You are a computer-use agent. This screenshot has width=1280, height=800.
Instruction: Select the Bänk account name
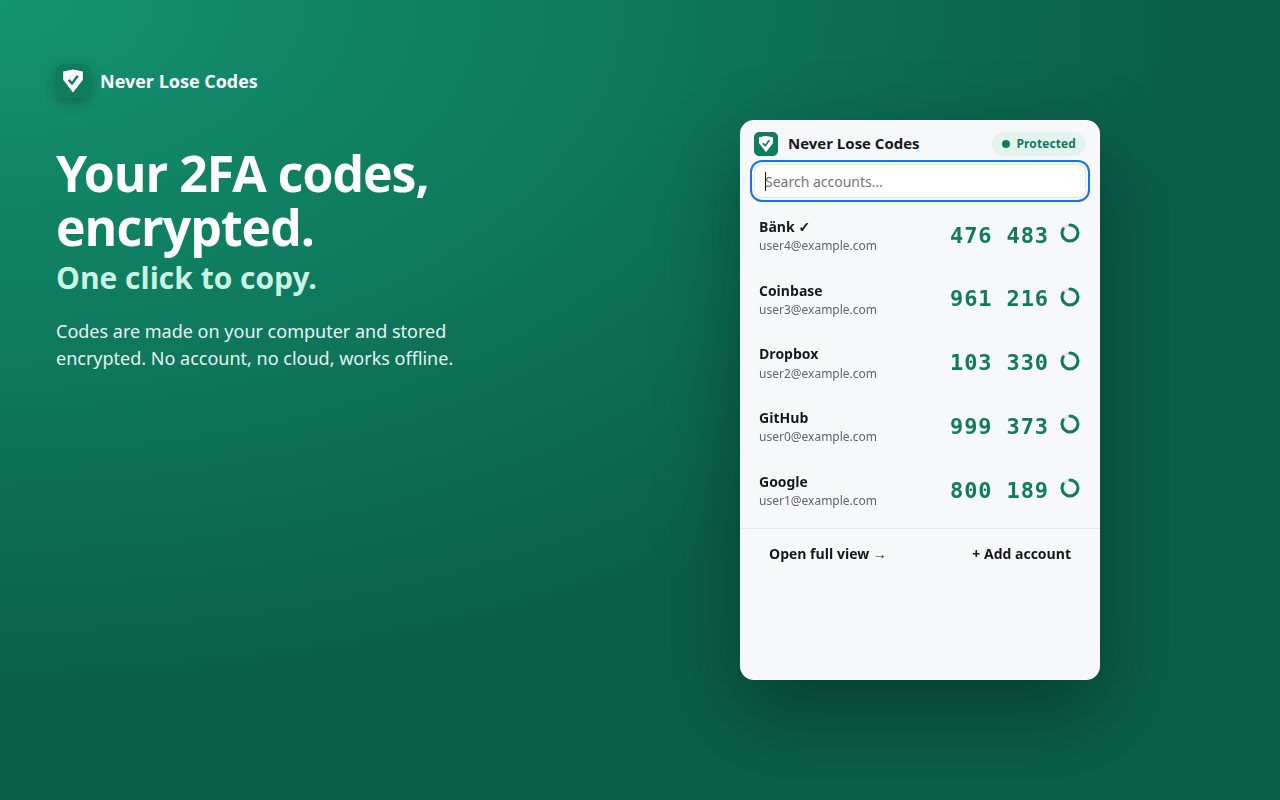click(784, 227)
